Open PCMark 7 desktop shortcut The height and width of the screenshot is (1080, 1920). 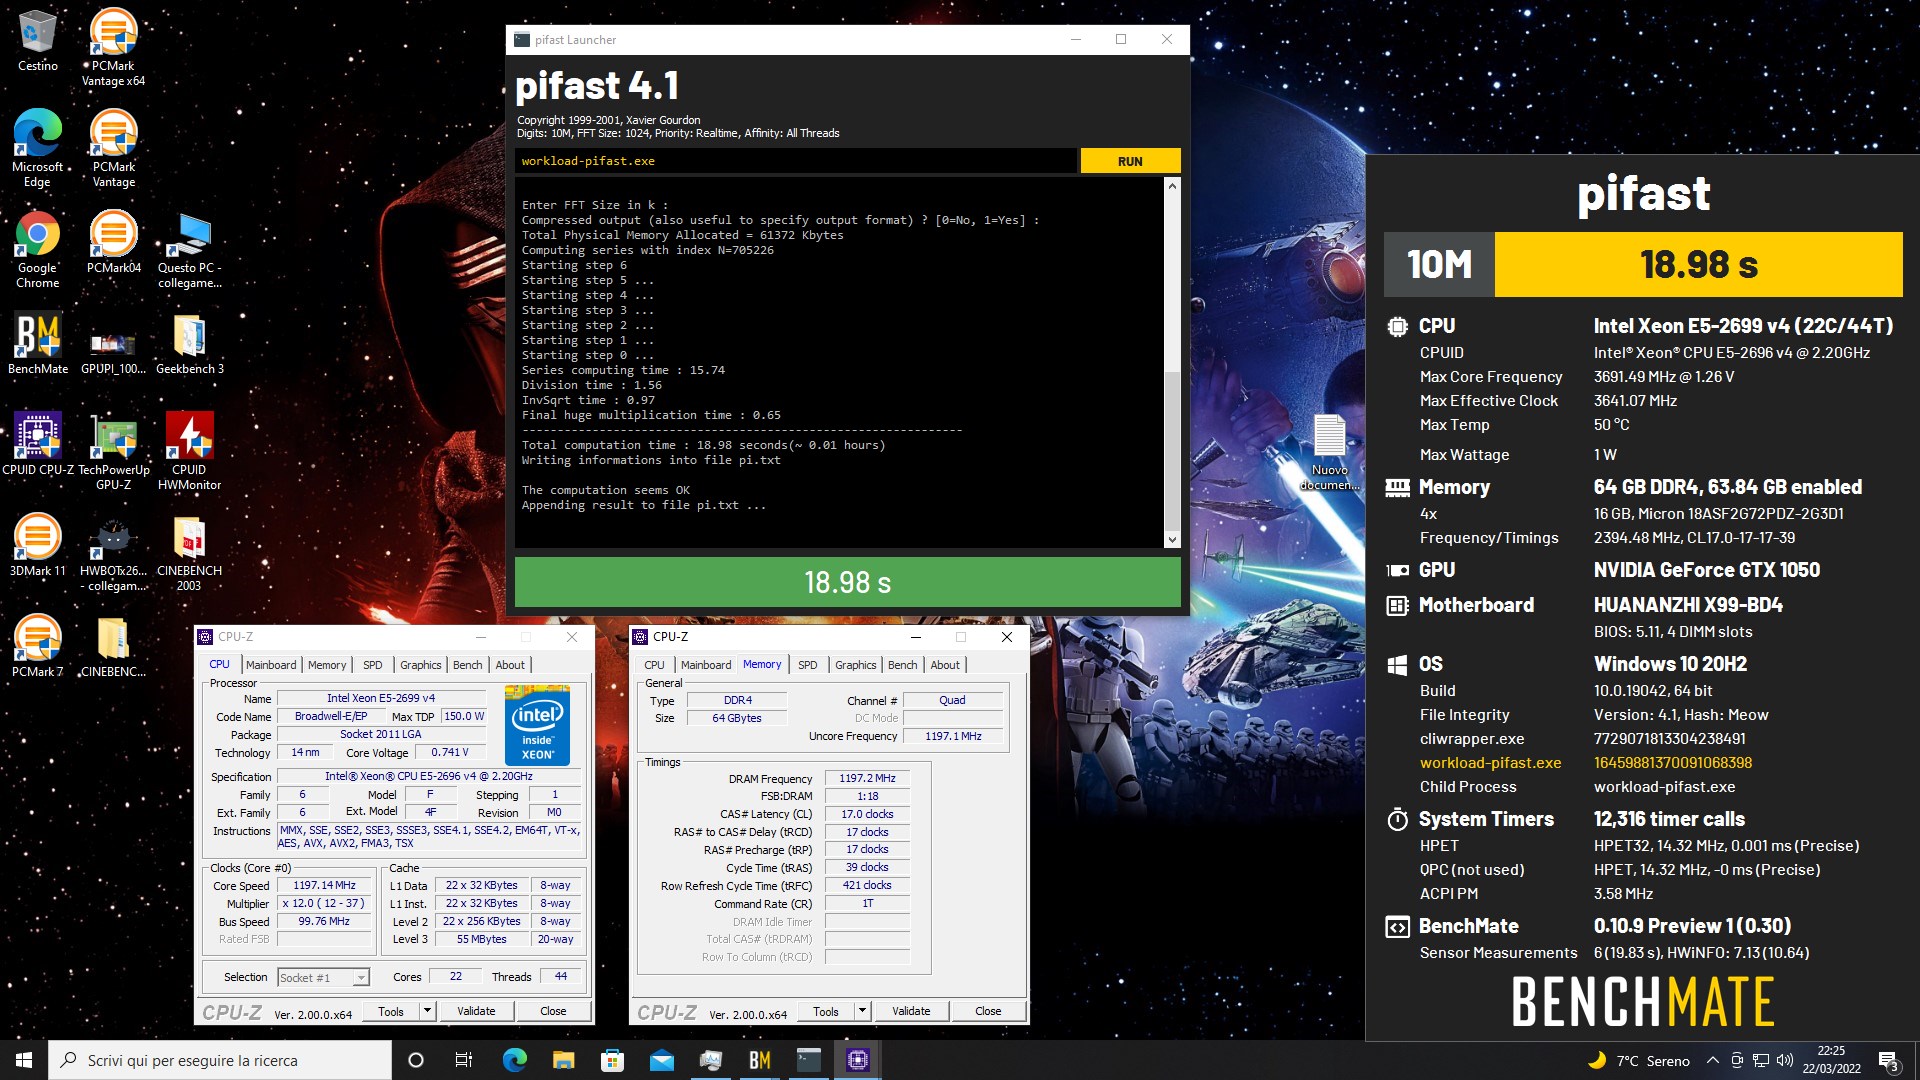[x=37, y=646]
